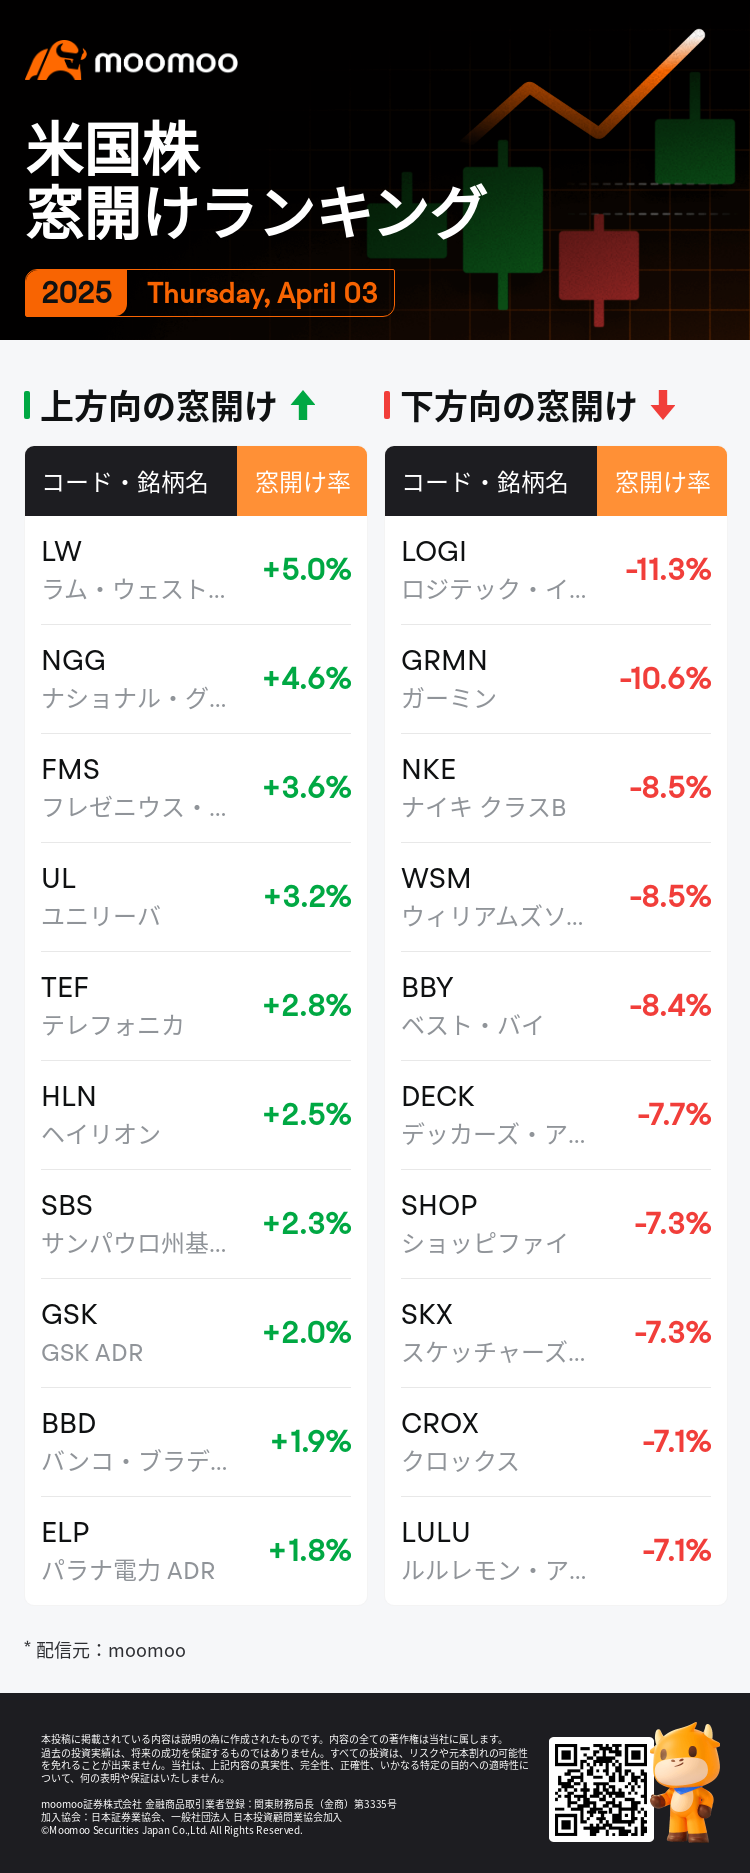Click the moomoo bull logo icon
Image resolution: width=750 pixels, height=1873 pixels.
point(54,61)
